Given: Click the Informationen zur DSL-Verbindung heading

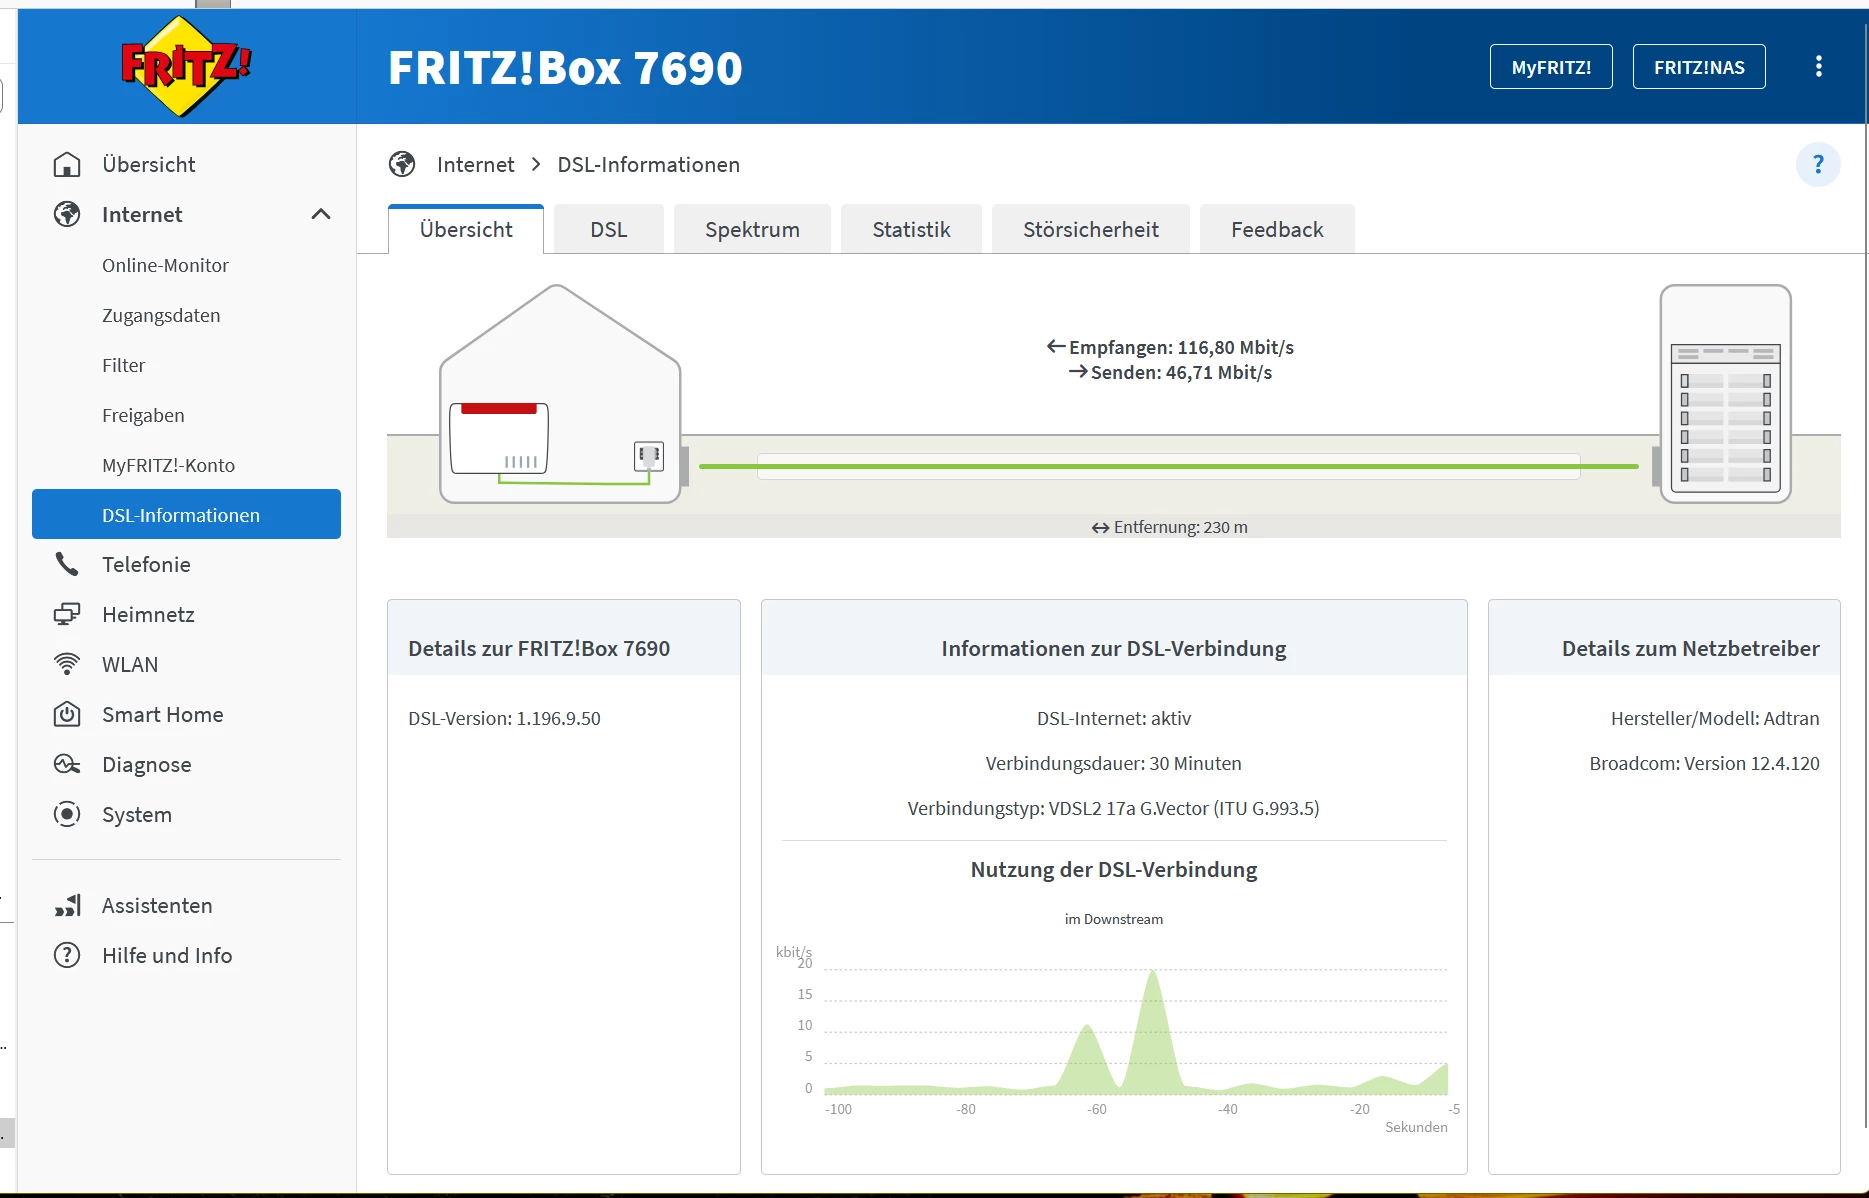Looking at the screenshot, I should coord(1114,648).
